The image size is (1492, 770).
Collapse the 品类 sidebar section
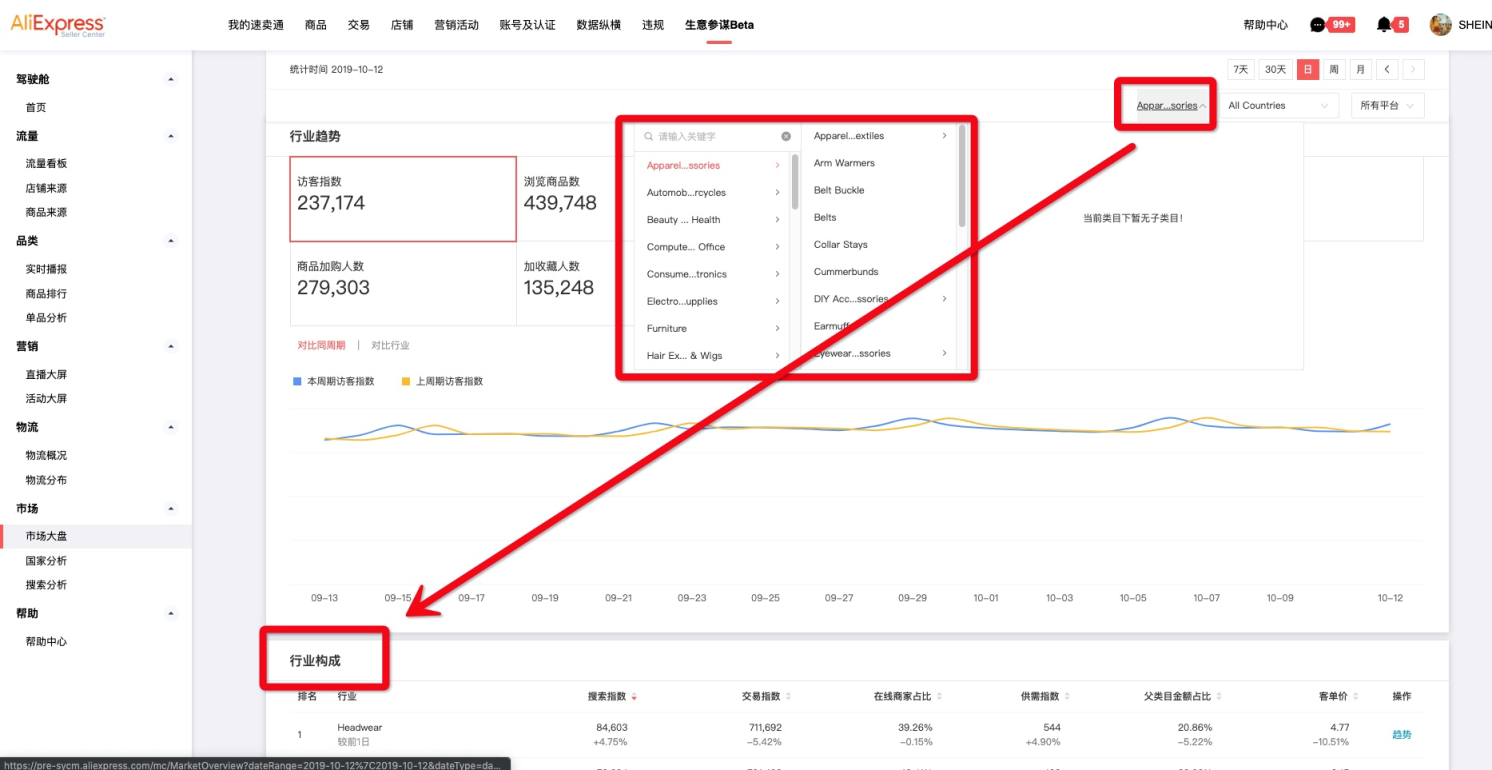[171, 241]
